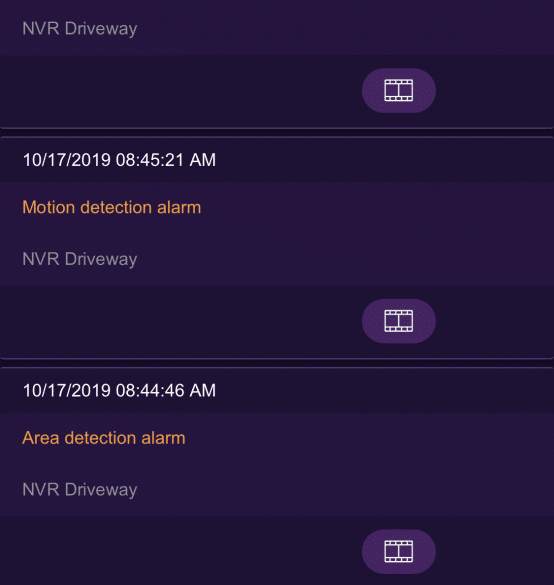Select NVR Driveway under Area detection alarm
The width and height of the screenshot is (554, 585).
pos(80,490)
